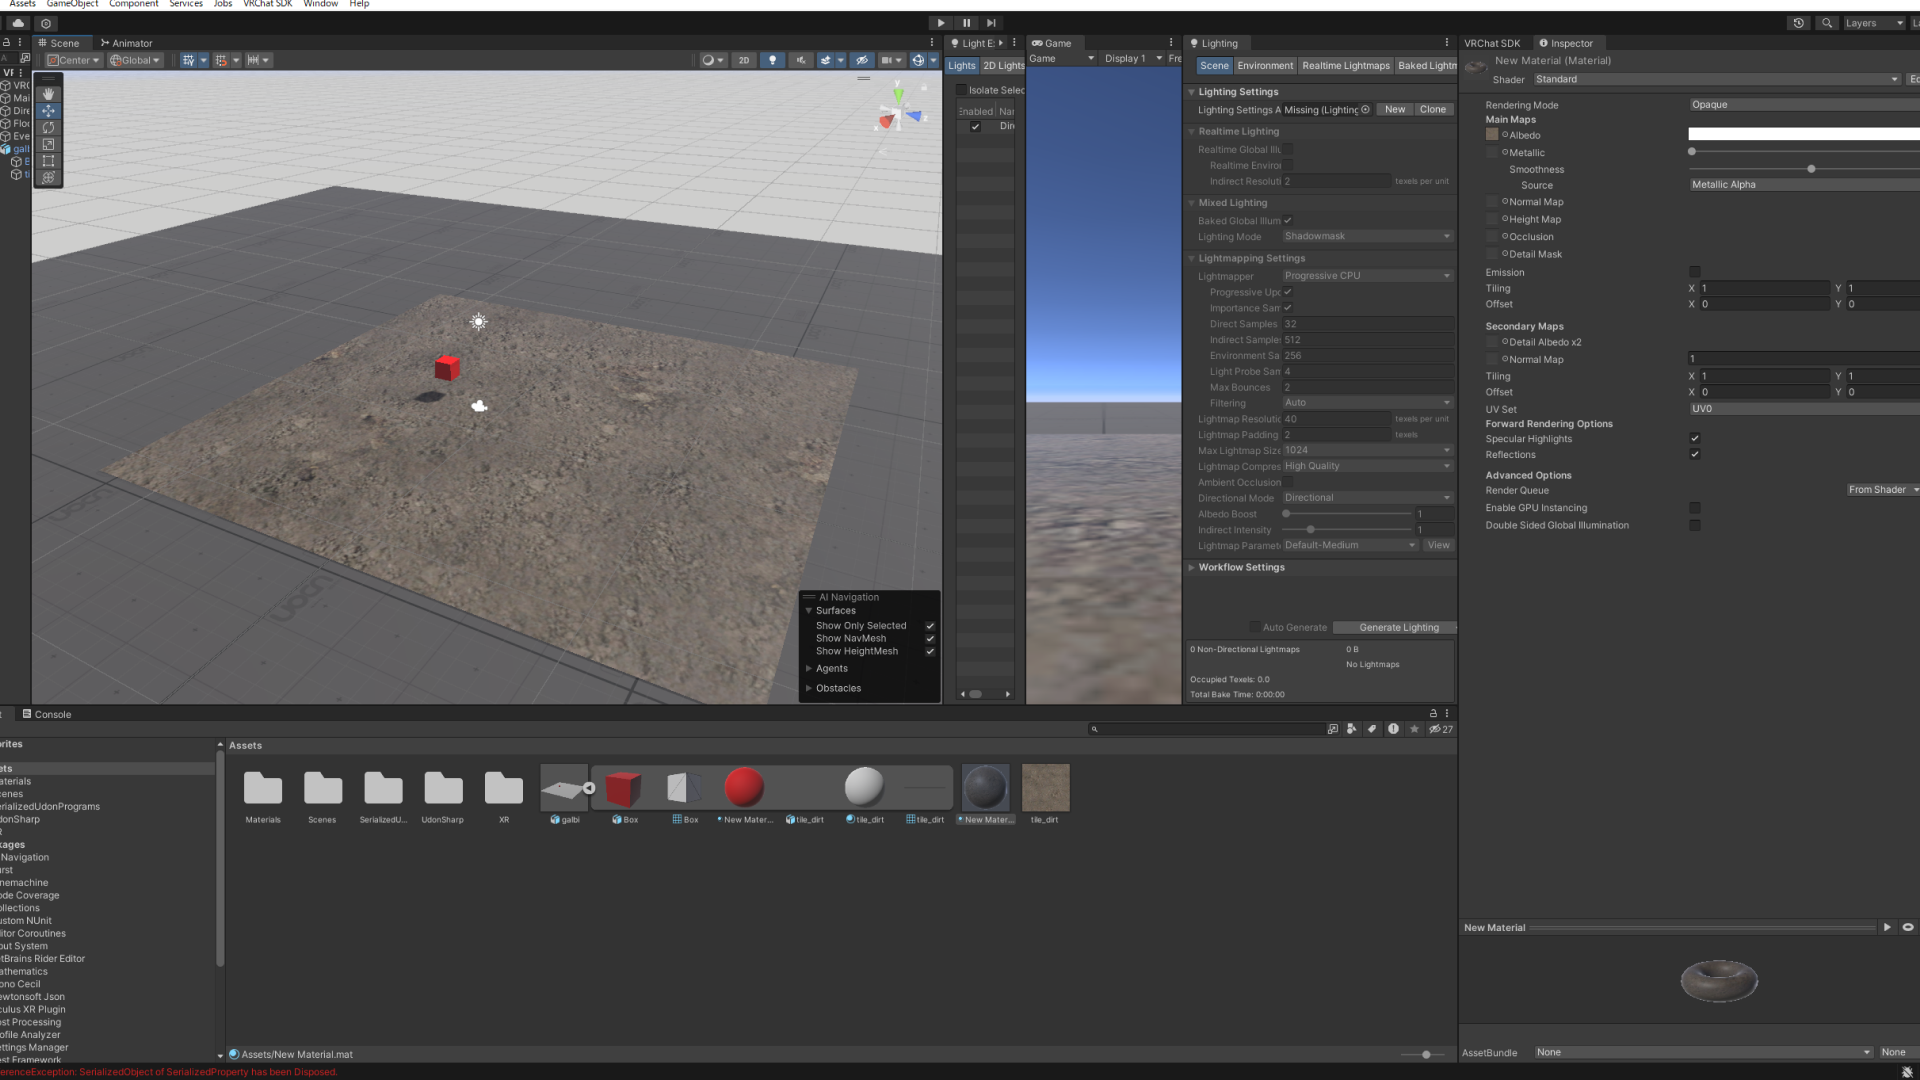Toggle Auto Generate checkbox
The height and width of the screenshot is (1080, 1920).
click(1255, 628)
